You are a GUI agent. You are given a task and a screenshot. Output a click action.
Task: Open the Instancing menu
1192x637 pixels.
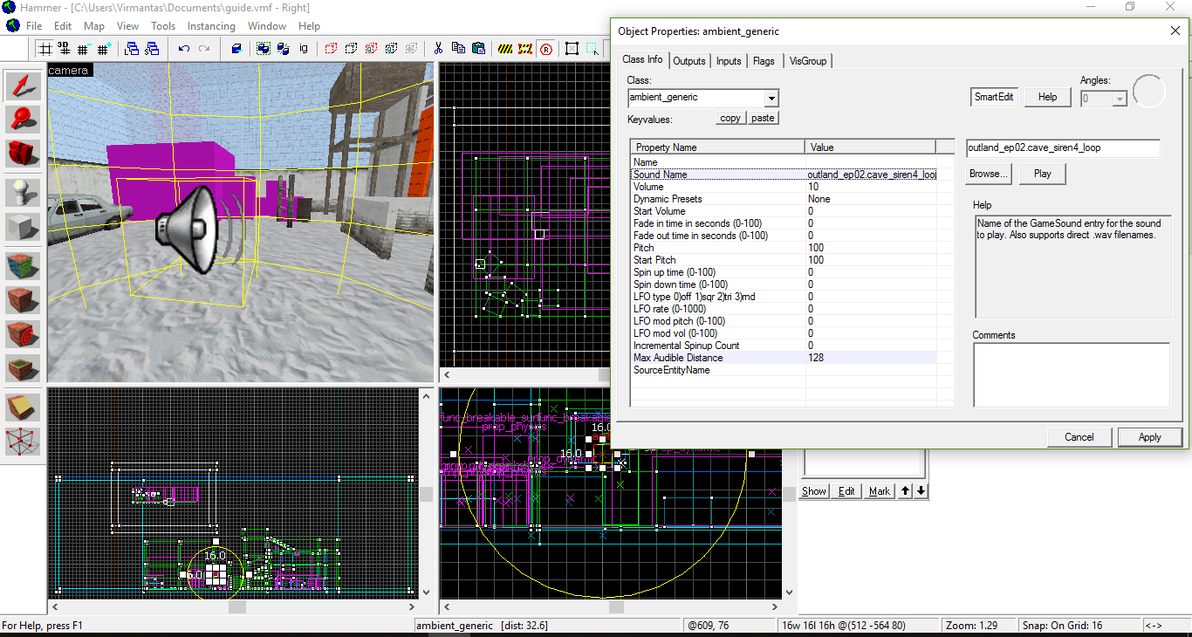211,26
